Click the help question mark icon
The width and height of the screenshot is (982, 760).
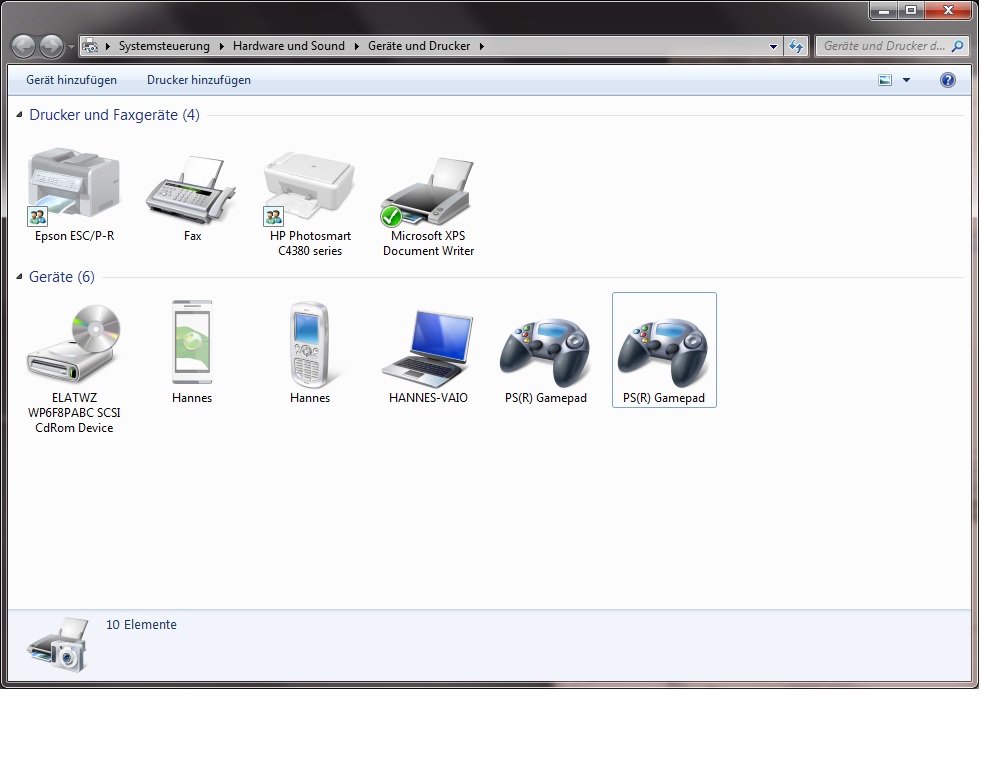(x=948, y=80)
